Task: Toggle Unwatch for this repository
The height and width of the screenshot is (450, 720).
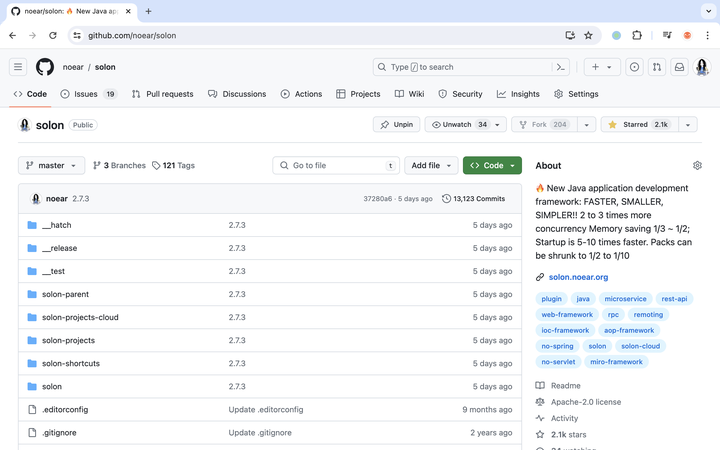Action: [458, 125]
